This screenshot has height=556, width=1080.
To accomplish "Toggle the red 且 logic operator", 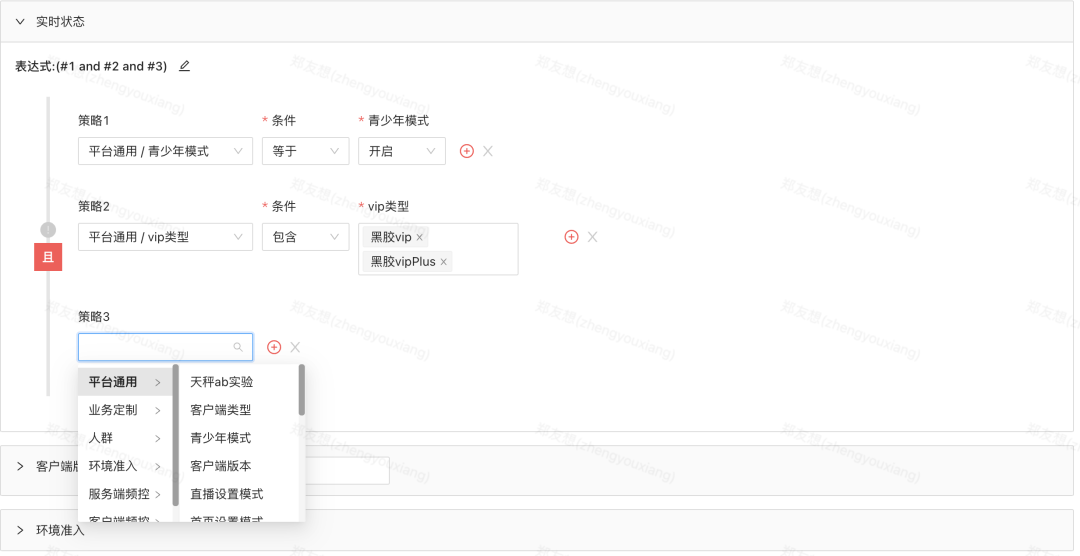I will [48, 257].
